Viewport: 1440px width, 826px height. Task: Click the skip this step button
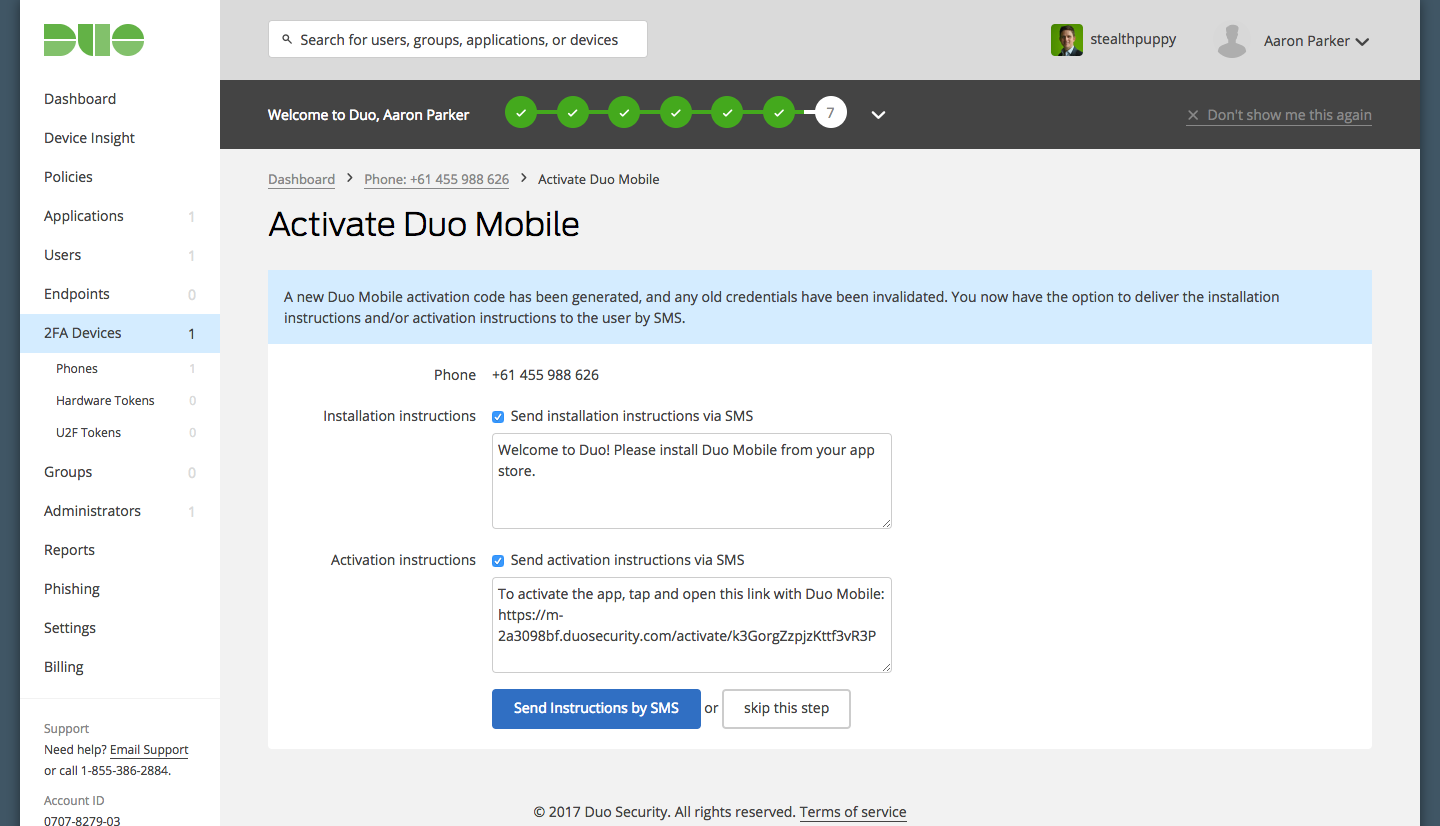click(786, 708)
